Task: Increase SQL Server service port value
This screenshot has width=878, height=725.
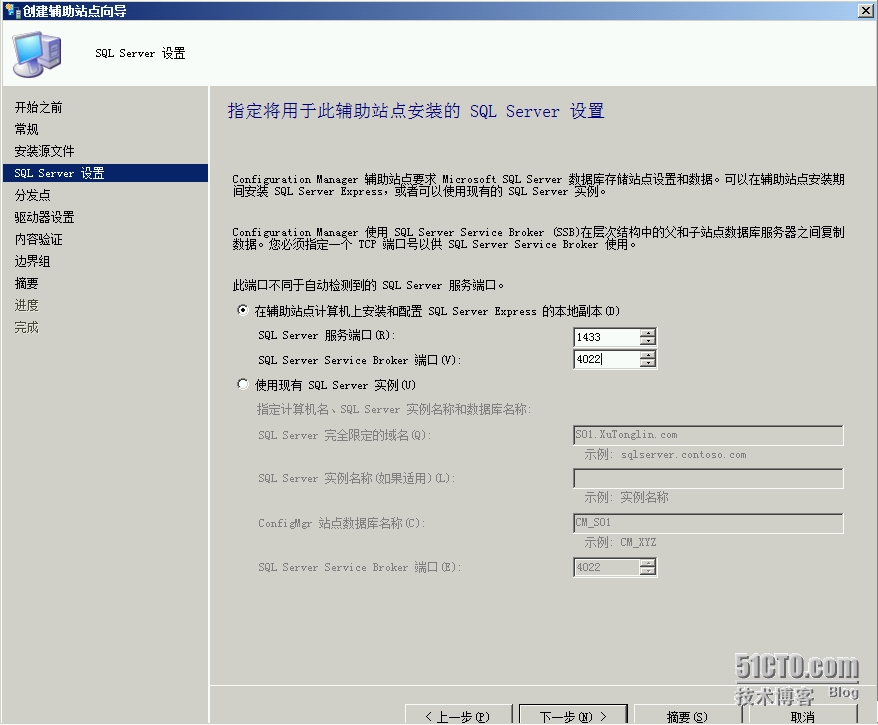Action: click(648, 333)
